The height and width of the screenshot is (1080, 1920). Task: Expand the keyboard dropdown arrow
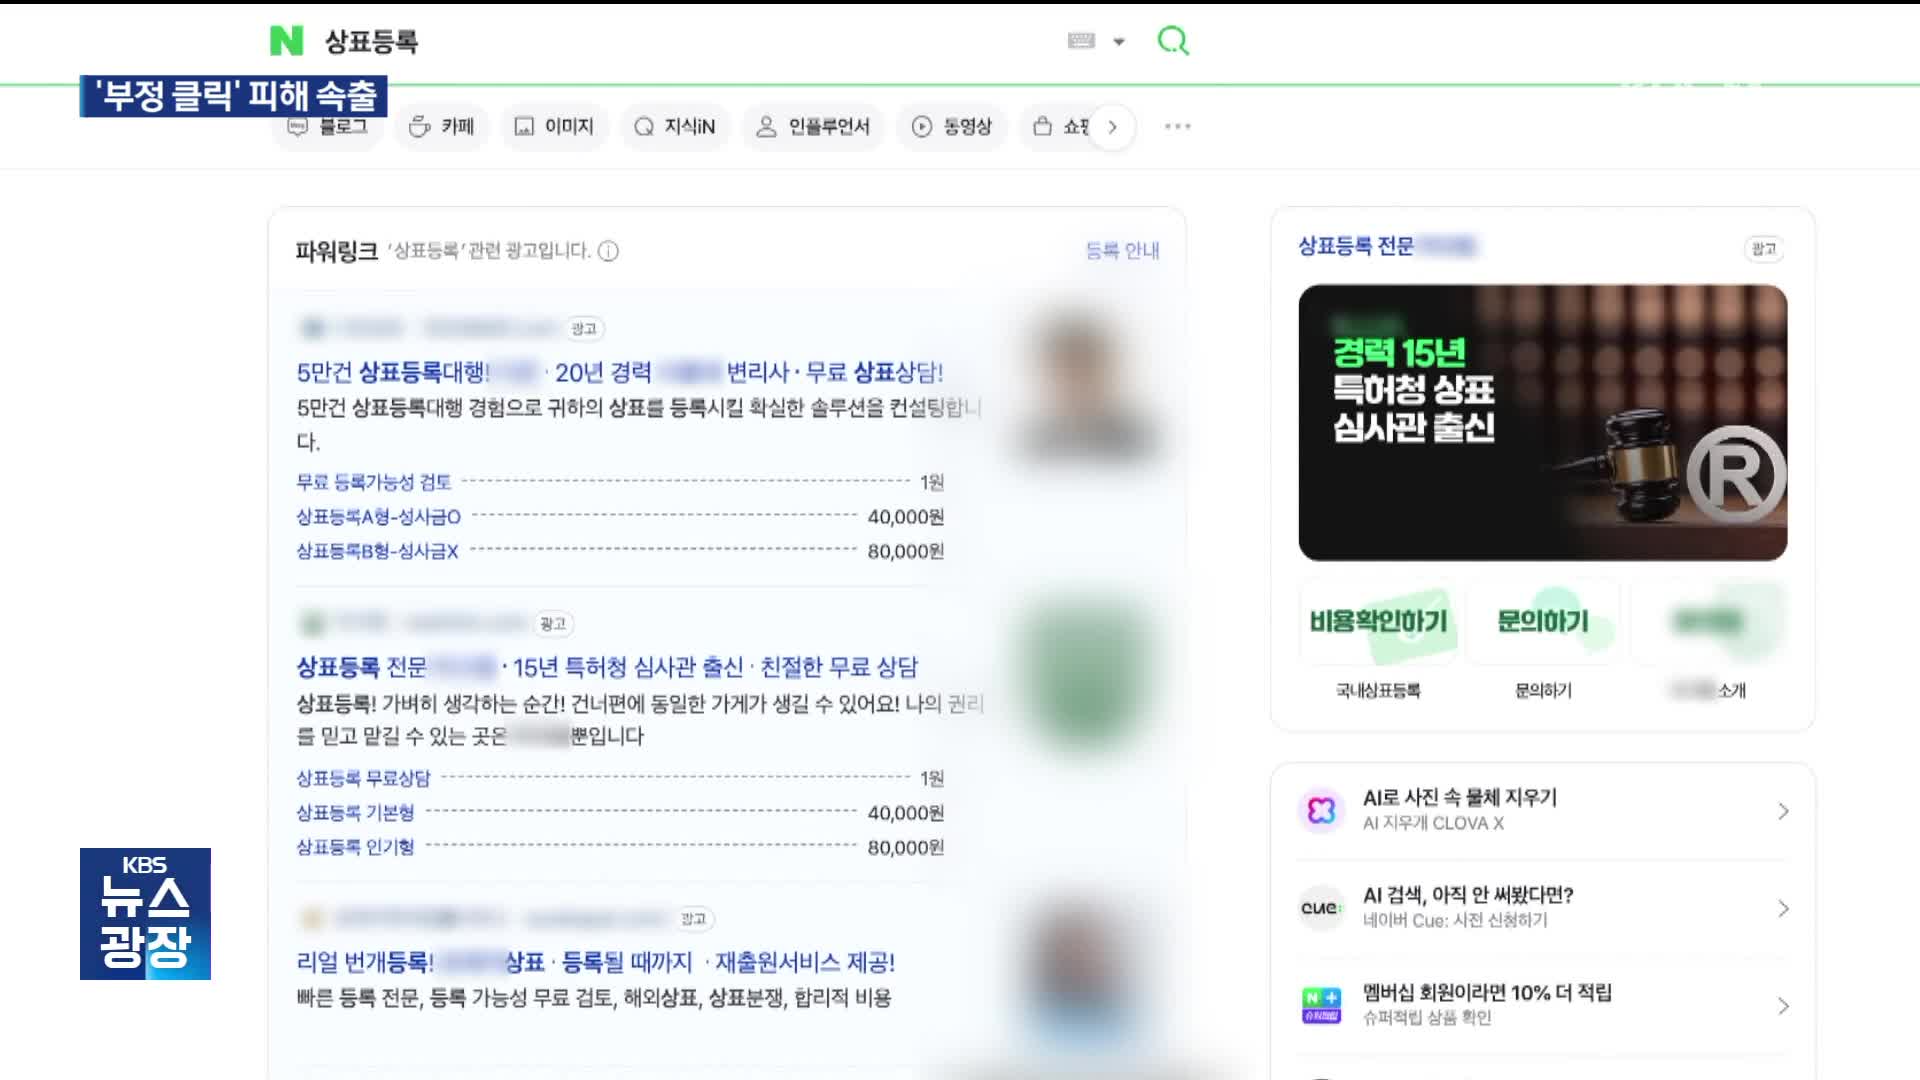click(1119, 42)
